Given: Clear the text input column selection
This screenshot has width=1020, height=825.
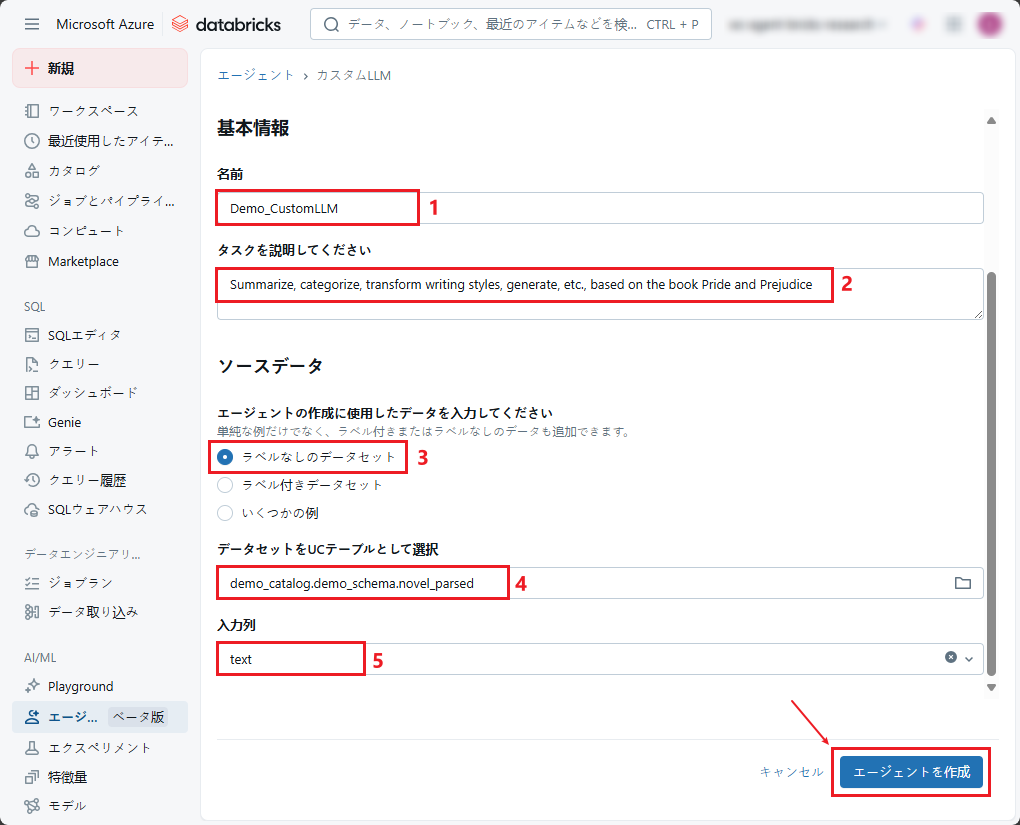Looking at the screenshot, I should click(951, 658).
